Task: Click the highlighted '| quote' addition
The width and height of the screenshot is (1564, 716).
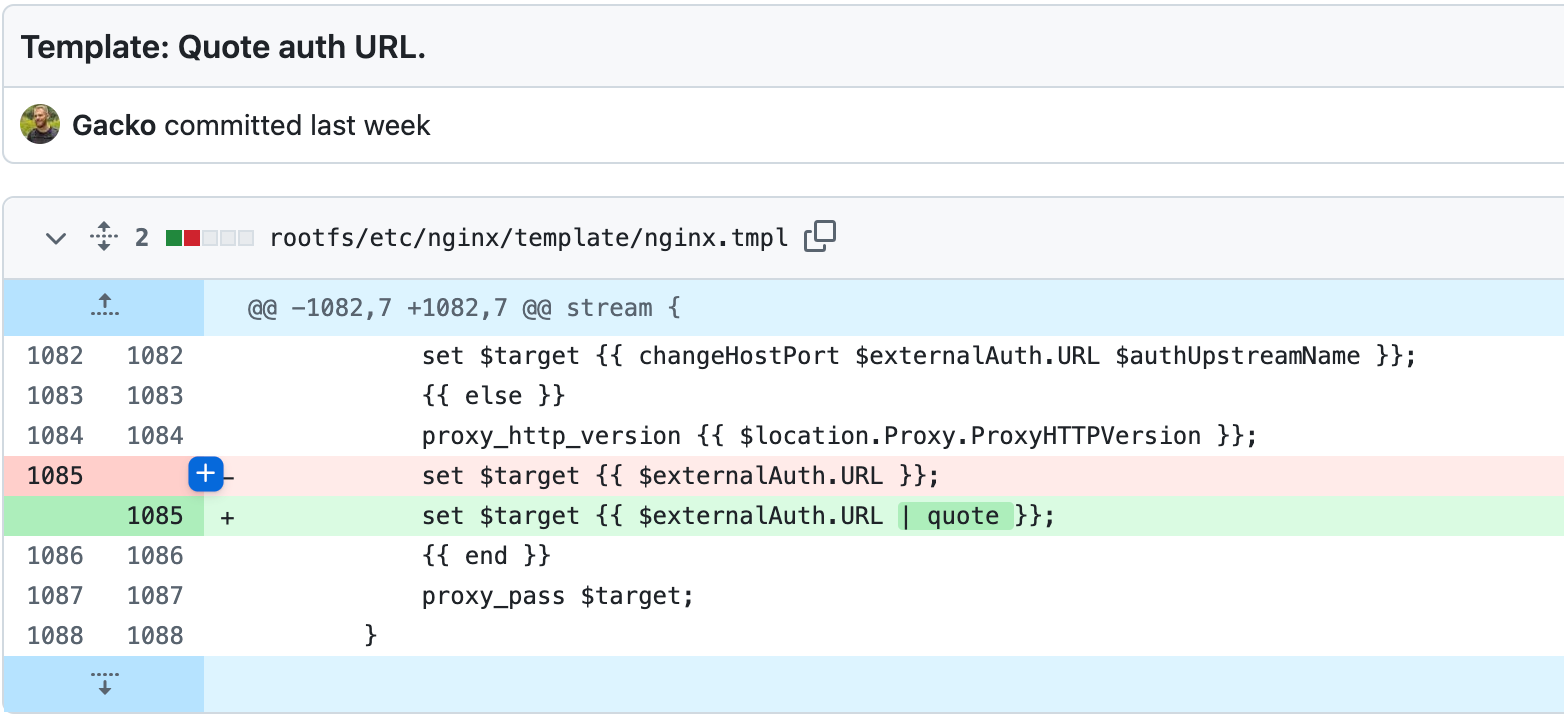Action: coord(955,516)
